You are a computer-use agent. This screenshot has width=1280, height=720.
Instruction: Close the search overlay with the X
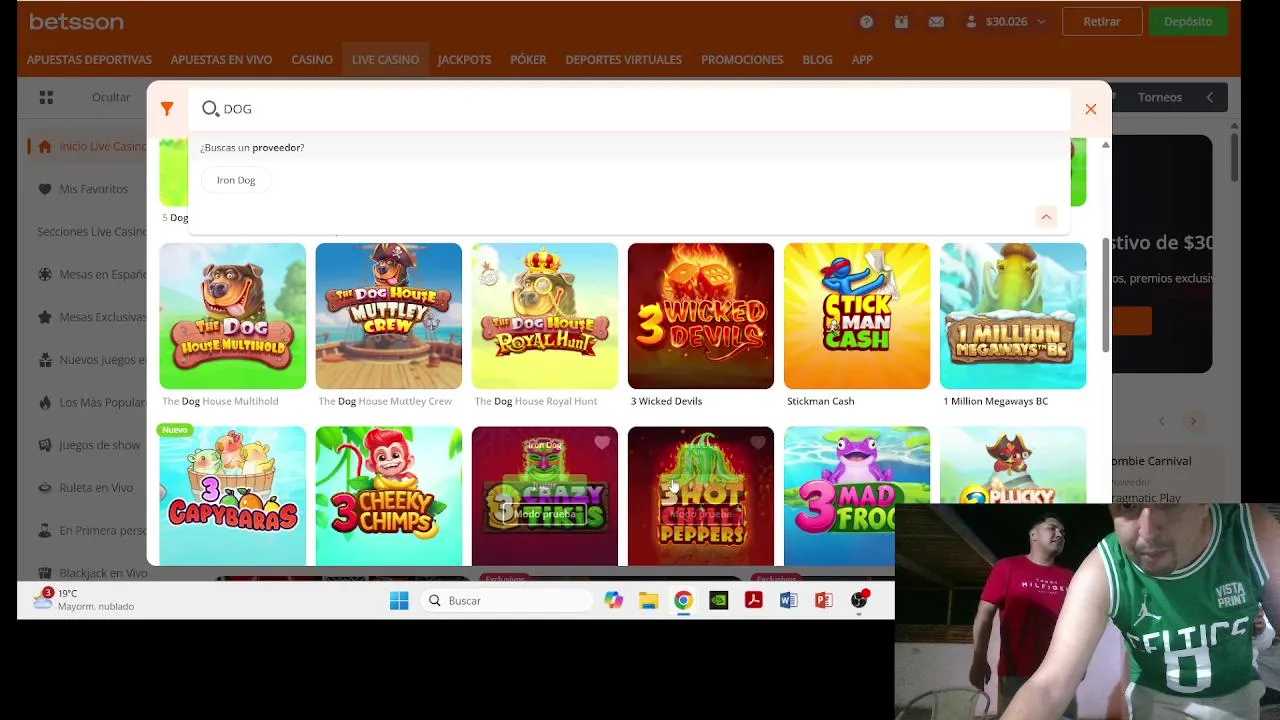click(1091, 109)
